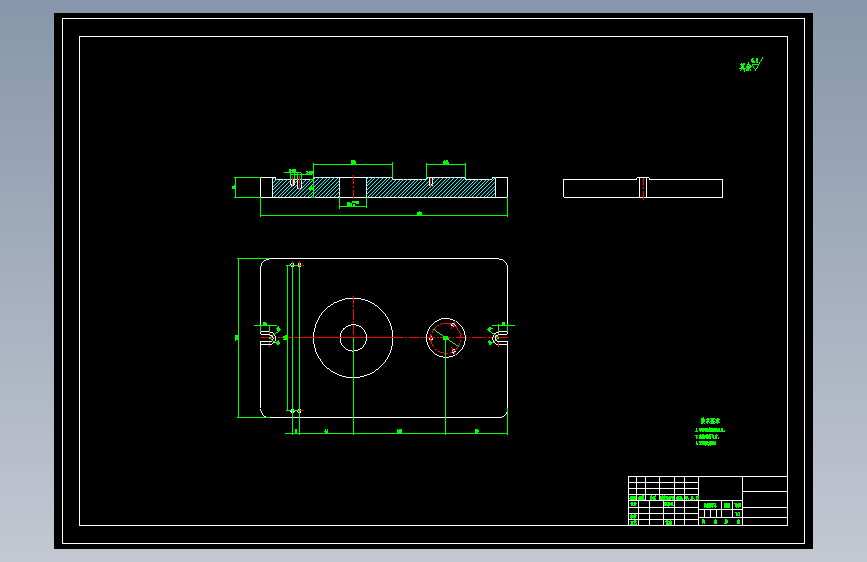Click the right U-shaped slot notch on plate
Image resolution: width=867 pixels, height=562 pixels.
(x=500, y=337)
